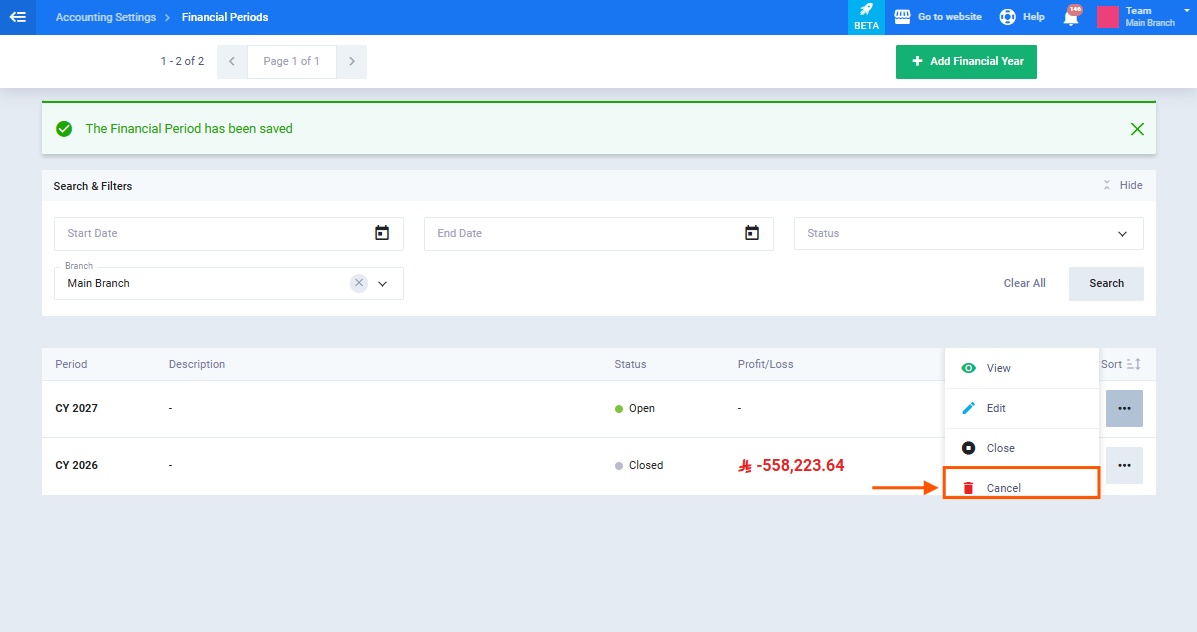The width and height of the screenshot is (1197, 632).
Task: Choose Close in the context menu
Action: [x=1021, y=448]
